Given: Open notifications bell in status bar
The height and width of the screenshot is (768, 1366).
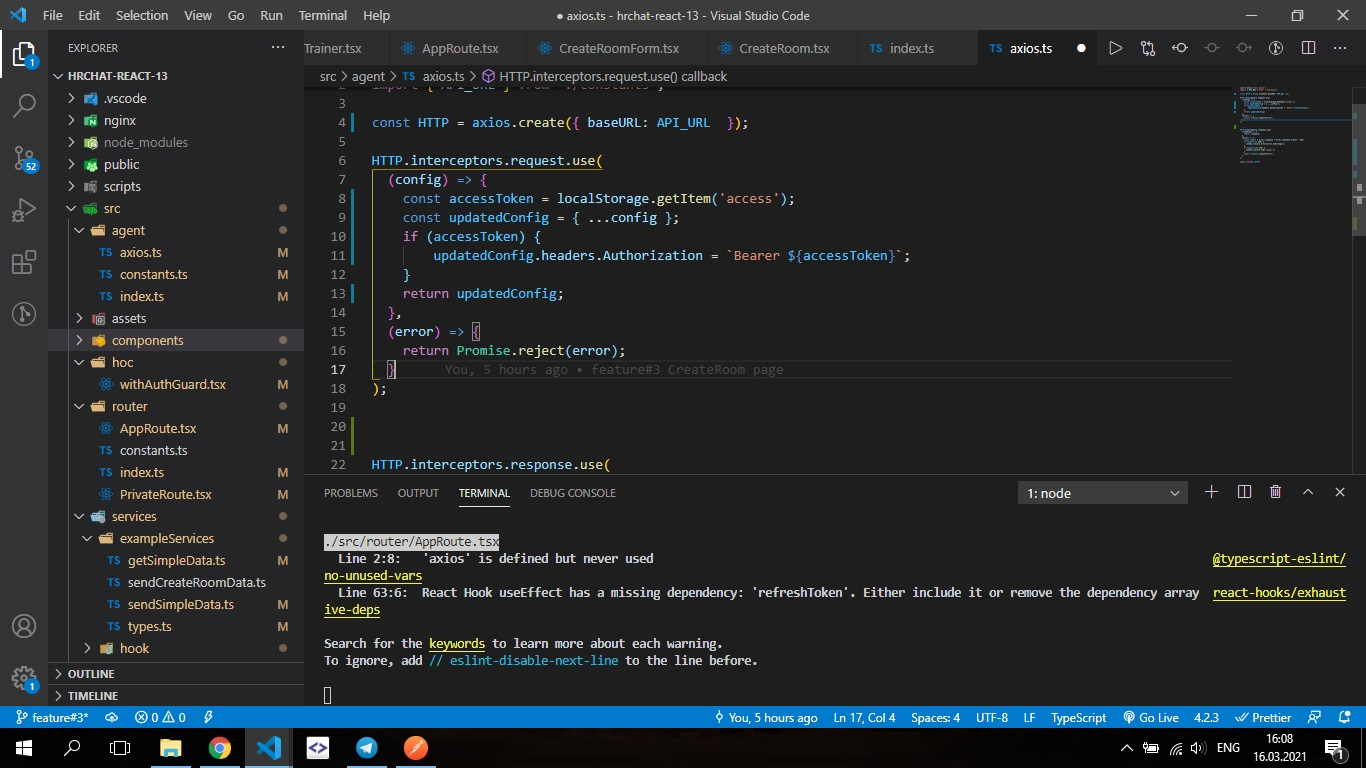Looking at the screenshot, I should [1346, 718].
